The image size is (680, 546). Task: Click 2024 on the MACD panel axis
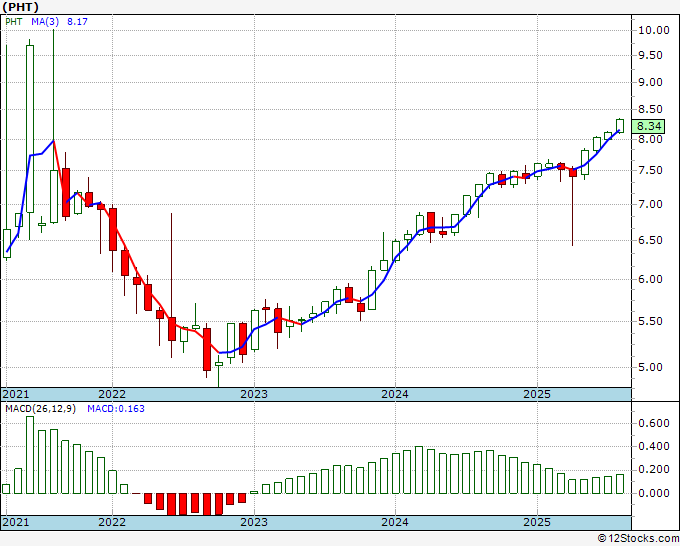click(395, 522)
